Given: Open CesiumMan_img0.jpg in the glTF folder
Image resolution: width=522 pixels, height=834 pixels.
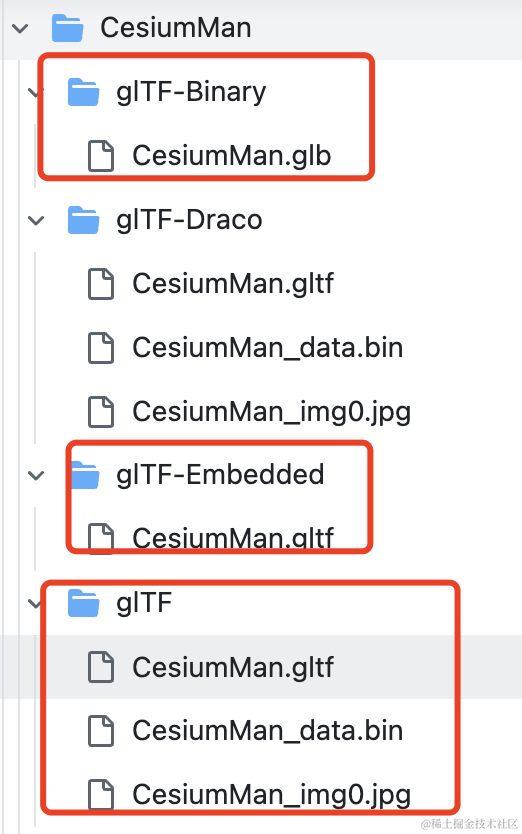Looking at the screenshot, I should (x=271, y=795).
